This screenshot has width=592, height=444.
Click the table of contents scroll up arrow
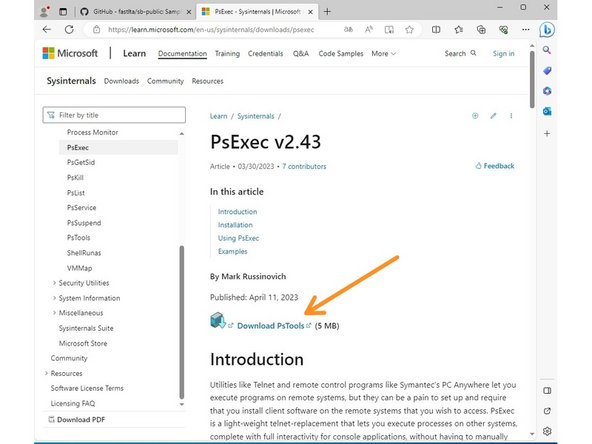click(x=182, y=134)
